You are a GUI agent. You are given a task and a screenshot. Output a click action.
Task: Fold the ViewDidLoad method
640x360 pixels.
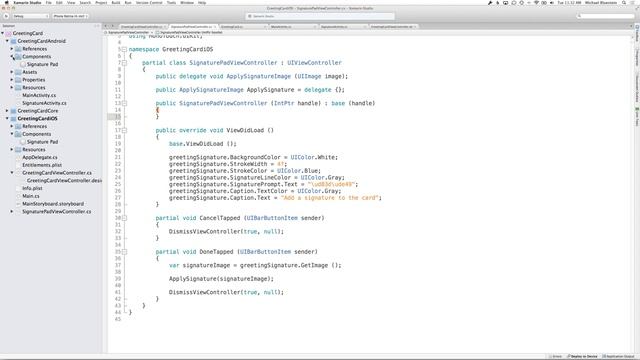pos(124,130)
